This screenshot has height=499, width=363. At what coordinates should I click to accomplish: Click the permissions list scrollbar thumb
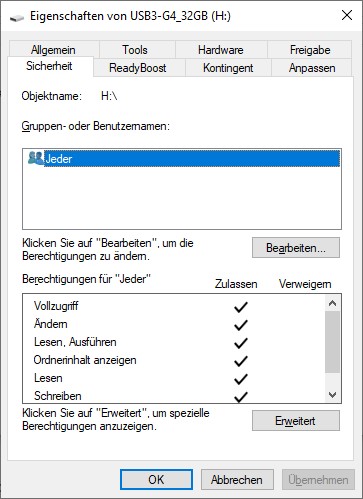pyautogui.click(x=332, y=342)
